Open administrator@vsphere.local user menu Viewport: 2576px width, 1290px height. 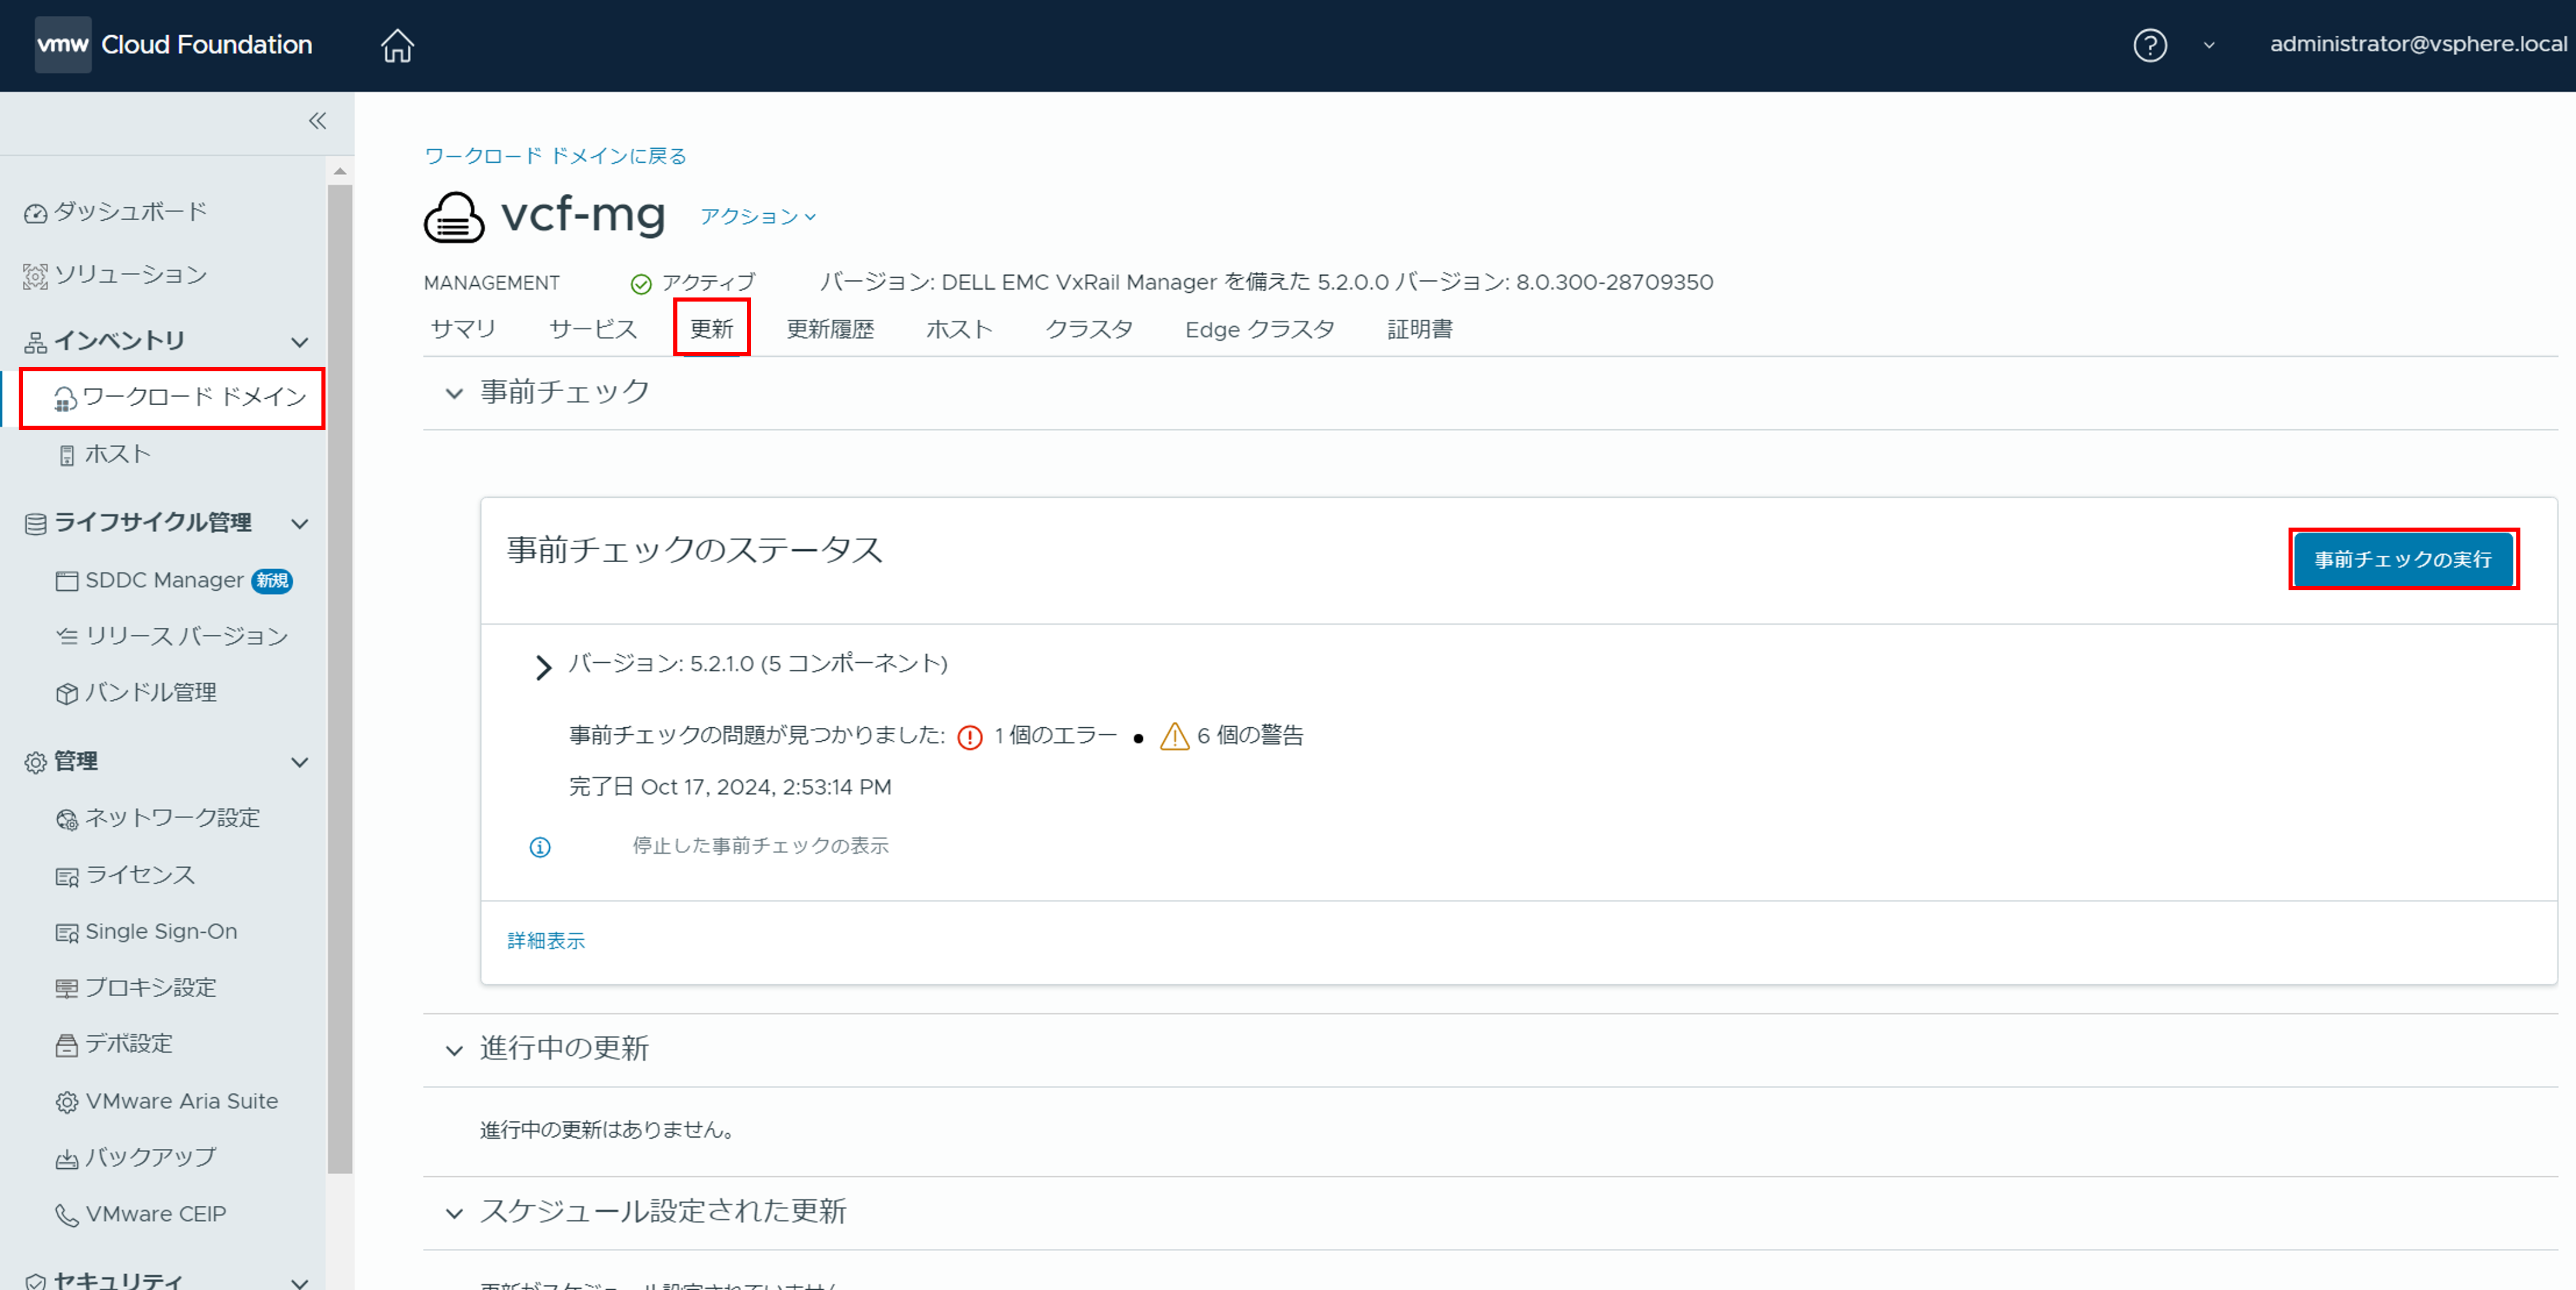point(2418,44)
